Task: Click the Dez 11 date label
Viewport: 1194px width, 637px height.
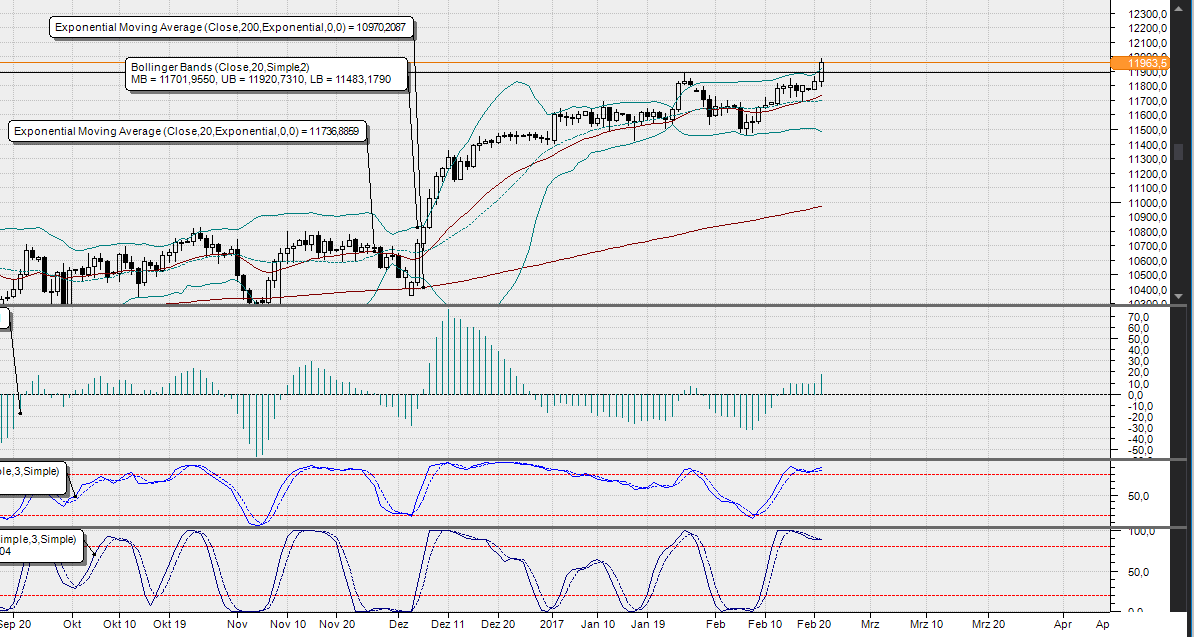Action: tap(447, 624)
